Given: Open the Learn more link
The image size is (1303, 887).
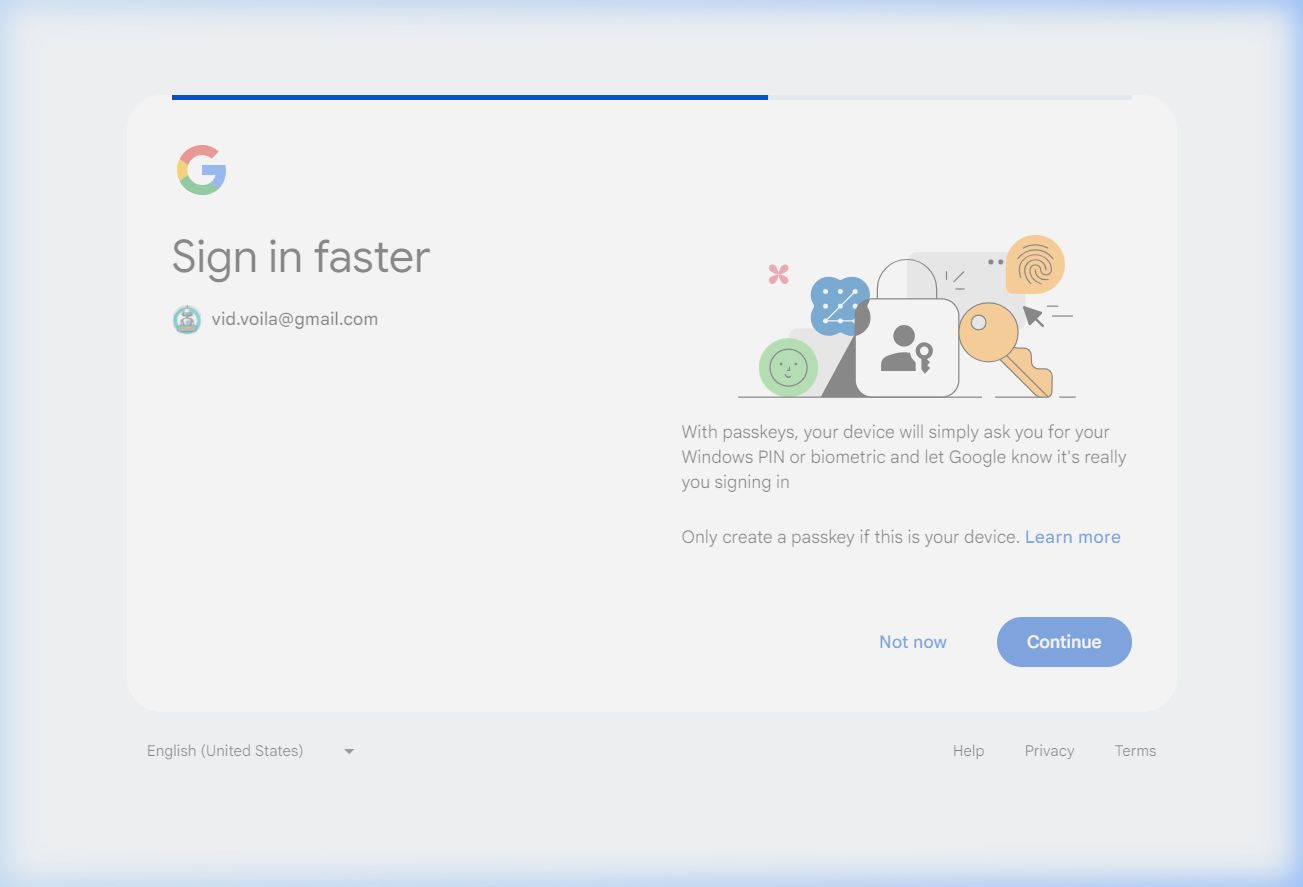Looking at the screenshot, I should [x=1072, y=537].
